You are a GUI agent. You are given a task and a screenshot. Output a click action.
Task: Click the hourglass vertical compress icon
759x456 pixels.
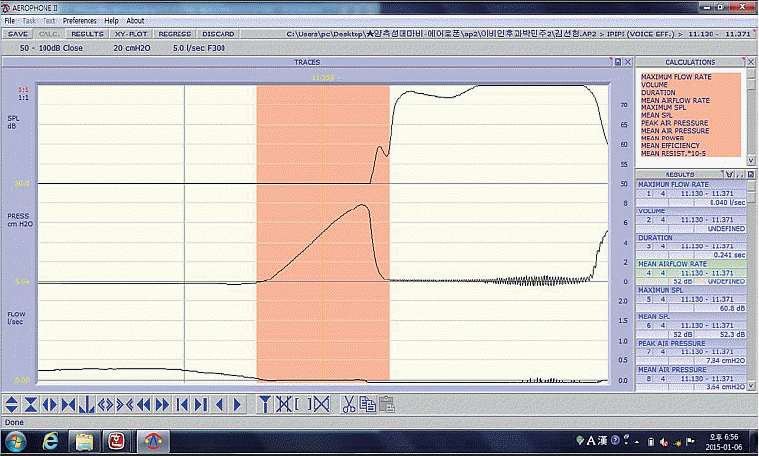click(30, 404)
